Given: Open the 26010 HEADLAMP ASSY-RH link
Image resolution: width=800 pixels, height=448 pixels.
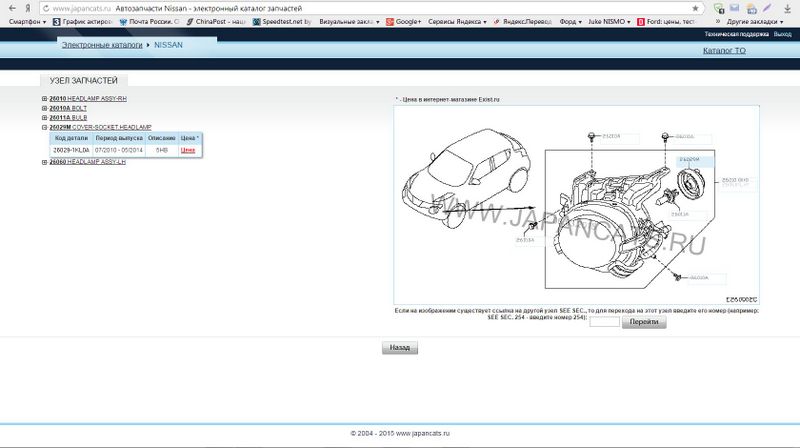Looking at the screenshot, I should click(x=88, y=98).
